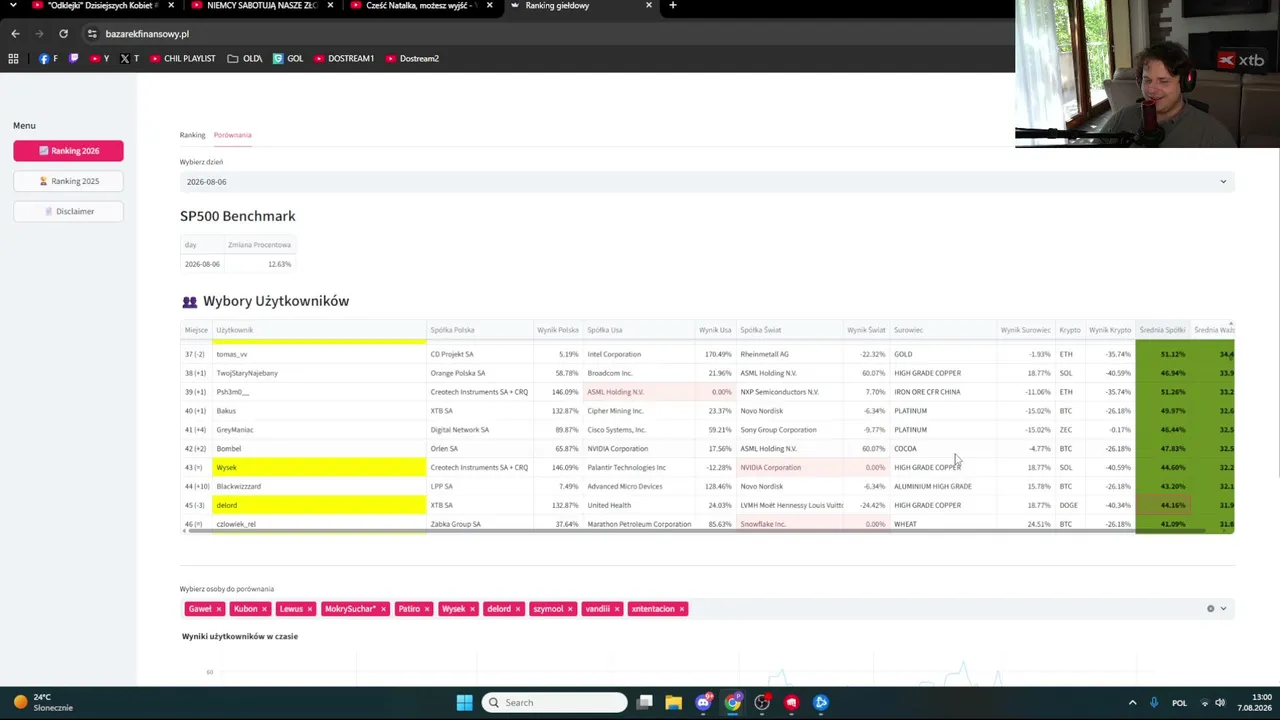Open the Disclaimer page from the sidebar
1280x720 pixels.
coord(68,211)
